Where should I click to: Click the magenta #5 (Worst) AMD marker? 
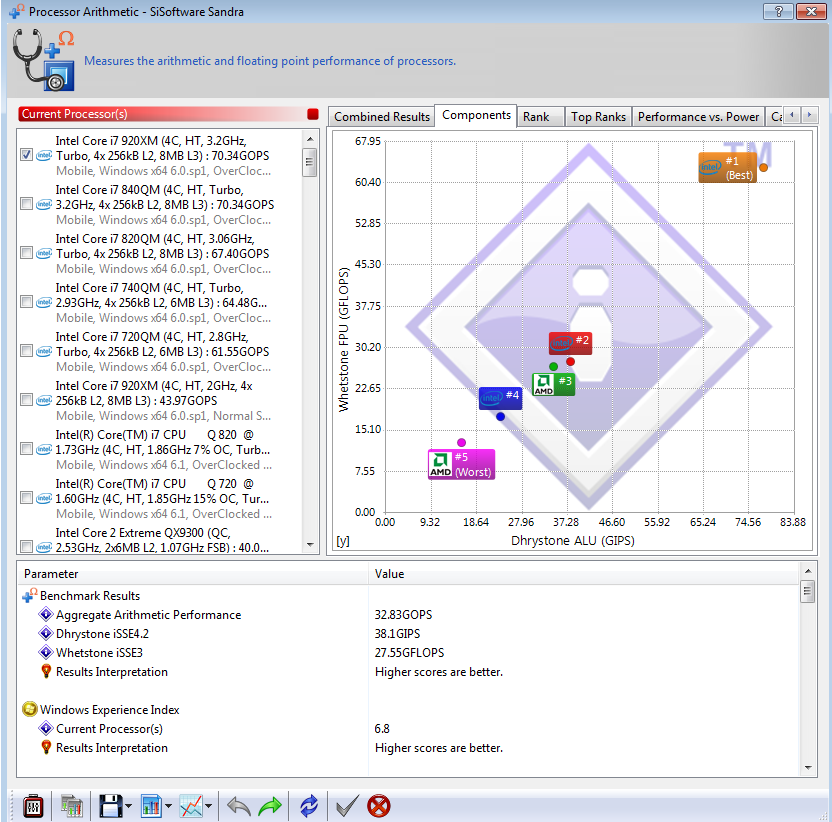click(x=462, y=464)
